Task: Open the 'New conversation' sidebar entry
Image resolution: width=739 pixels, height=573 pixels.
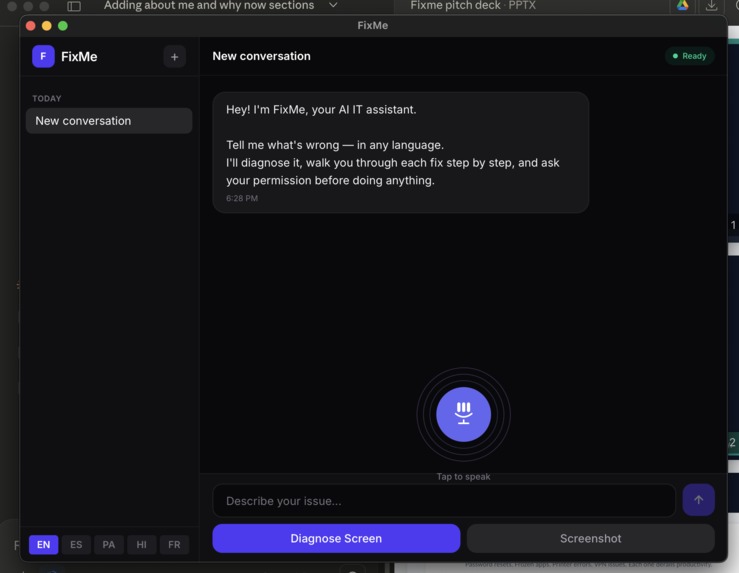Action: [109, 121]
